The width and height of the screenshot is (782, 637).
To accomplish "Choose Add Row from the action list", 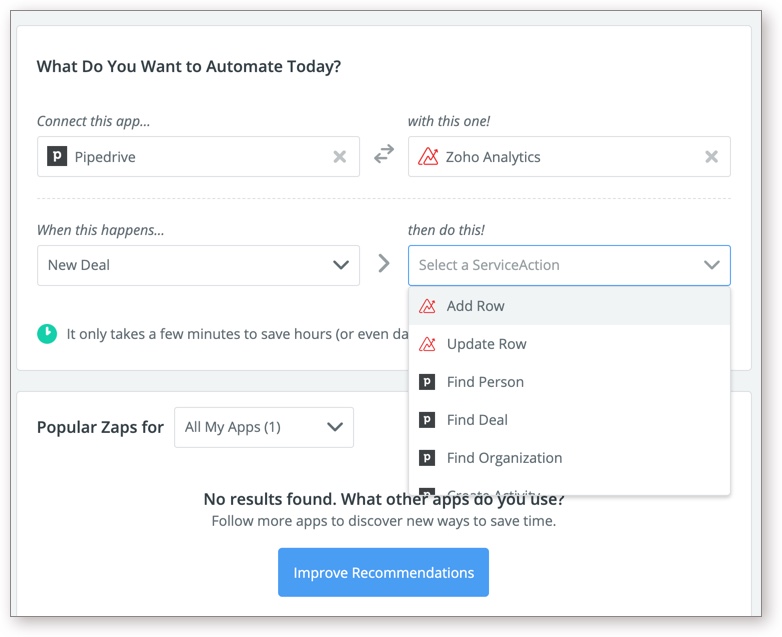I will click(476, 306).
